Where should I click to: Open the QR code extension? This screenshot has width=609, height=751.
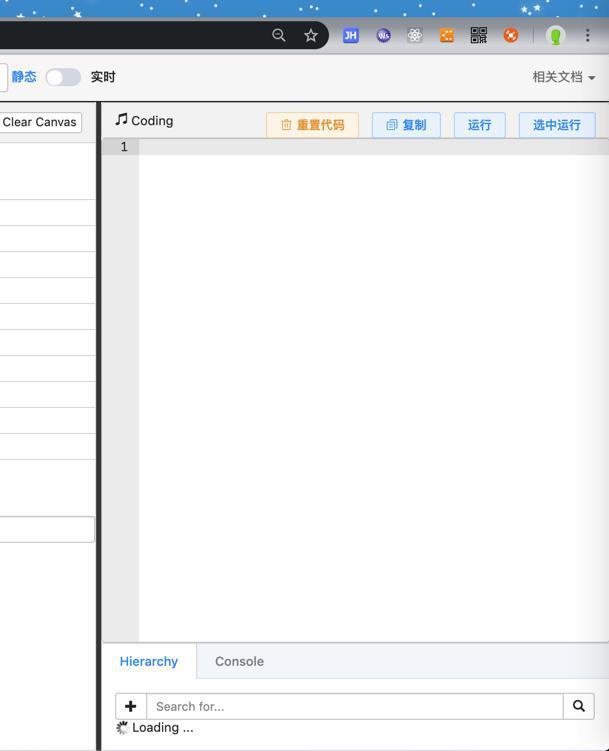click(x=479, y=35)
